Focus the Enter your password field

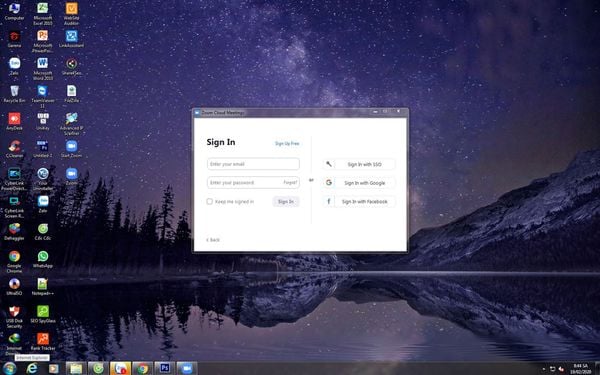click(253, 183)
